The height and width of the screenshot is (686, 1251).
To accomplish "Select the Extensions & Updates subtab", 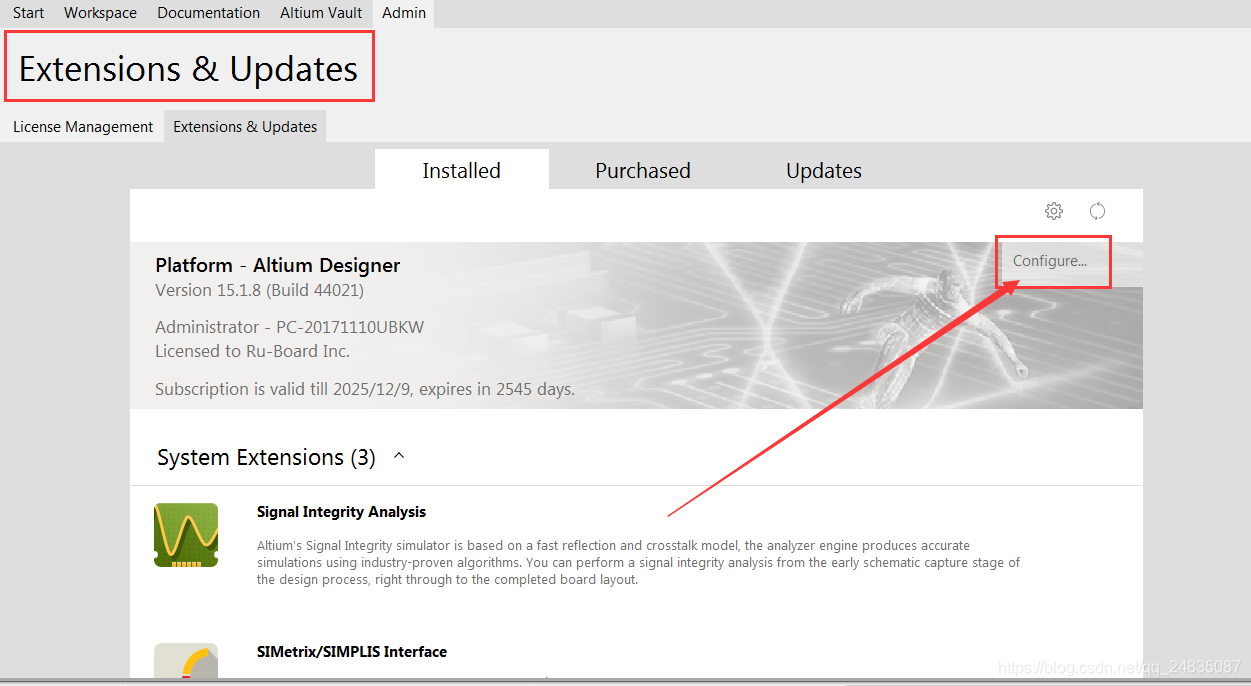I will [245, 127].
